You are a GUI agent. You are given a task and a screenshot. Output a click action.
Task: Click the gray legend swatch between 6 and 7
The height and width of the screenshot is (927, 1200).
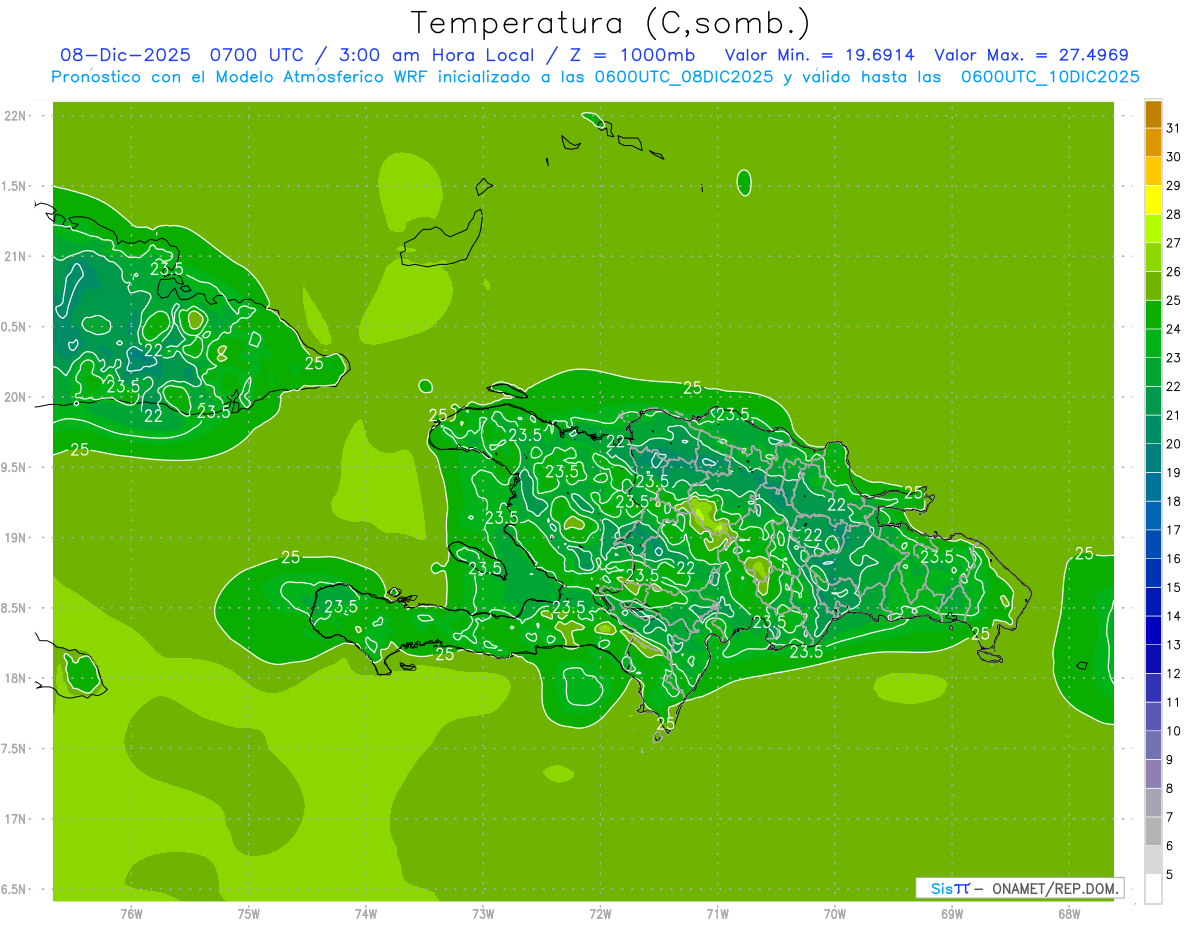tap(1153, 832)
